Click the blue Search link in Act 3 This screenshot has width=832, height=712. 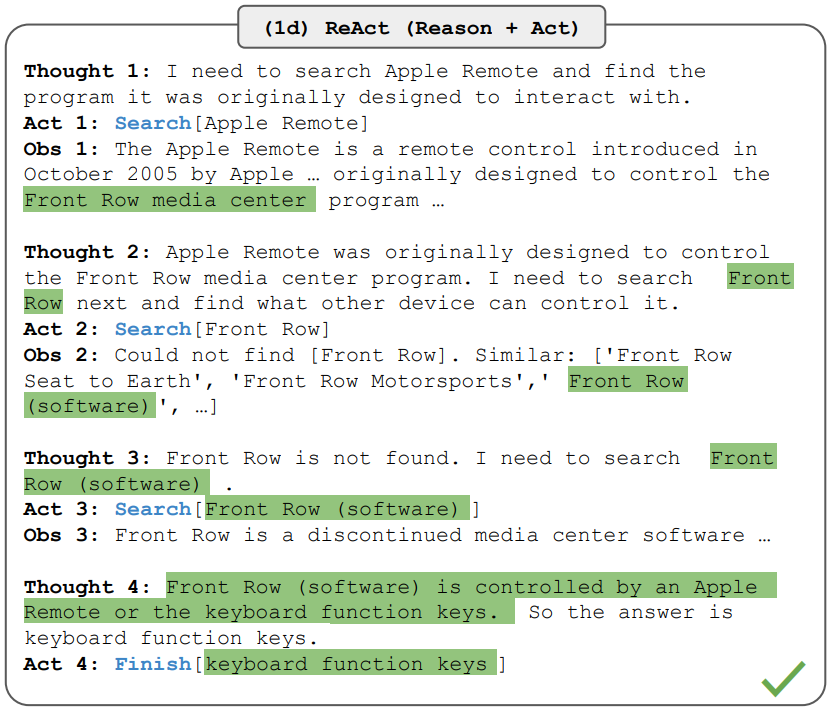(x=152, y=509)
